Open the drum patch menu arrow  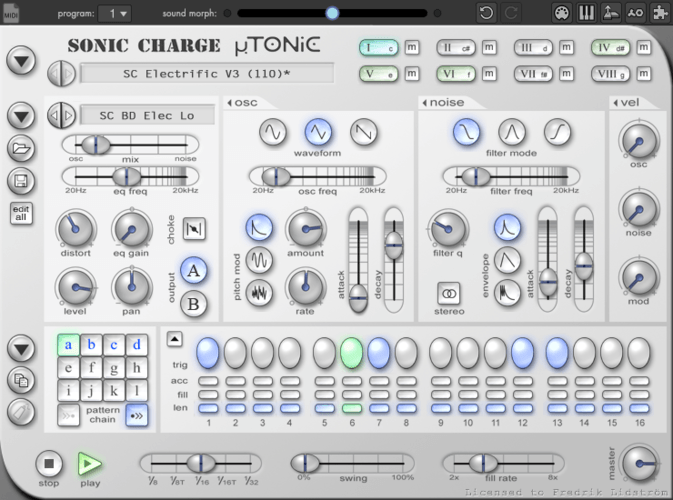(x=21, y=116)
